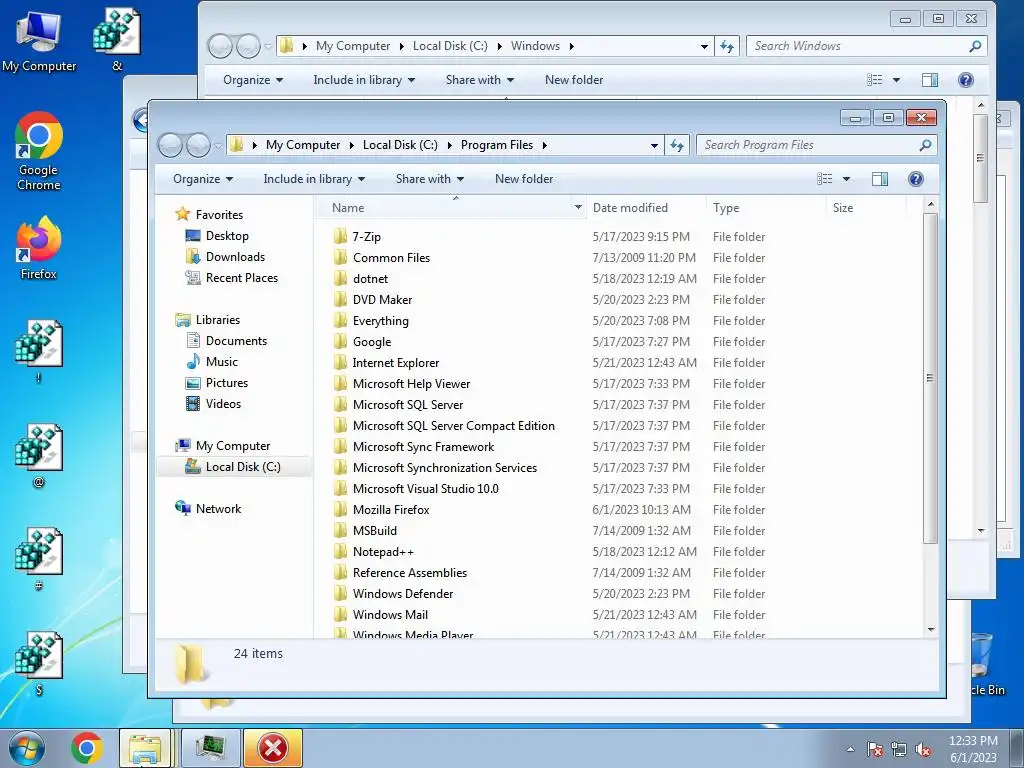Sort by Type column header
The width and height of the screenshot is (1024, 768).
[x=767, y=208]
